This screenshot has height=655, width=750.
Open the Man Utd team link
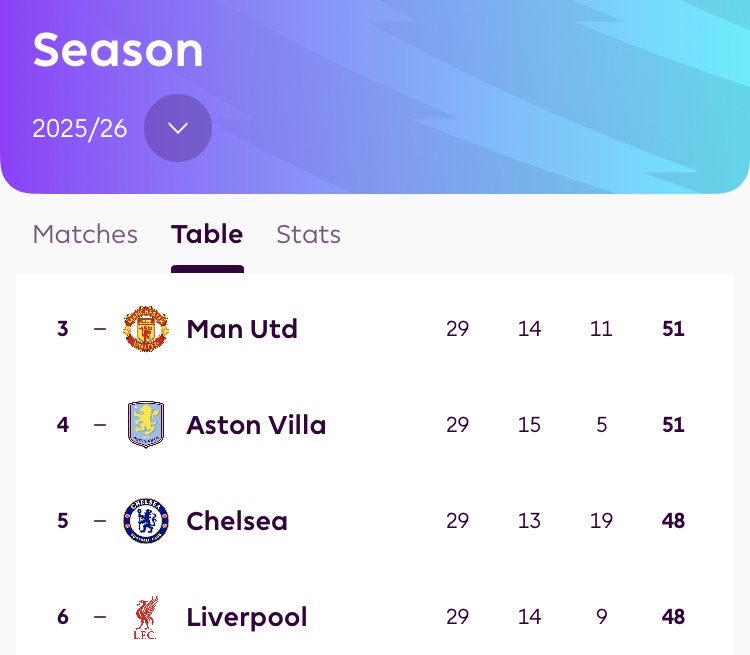click(242, 329)
